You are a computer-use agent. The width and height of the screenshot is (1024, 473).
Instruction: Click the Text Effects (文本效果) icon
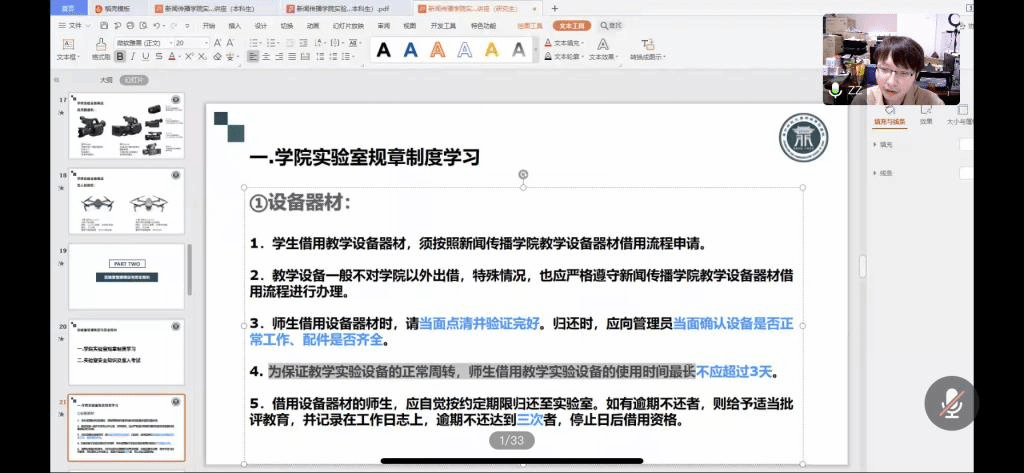(603, 44)
